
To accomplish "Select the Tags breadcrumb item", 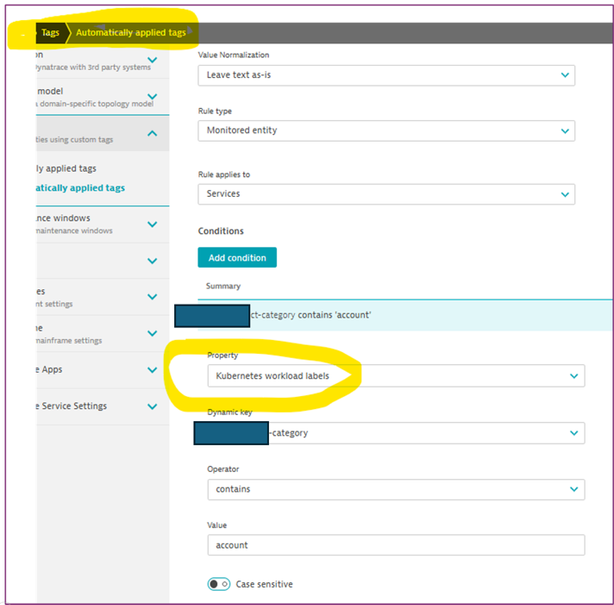I will (50, 33).
